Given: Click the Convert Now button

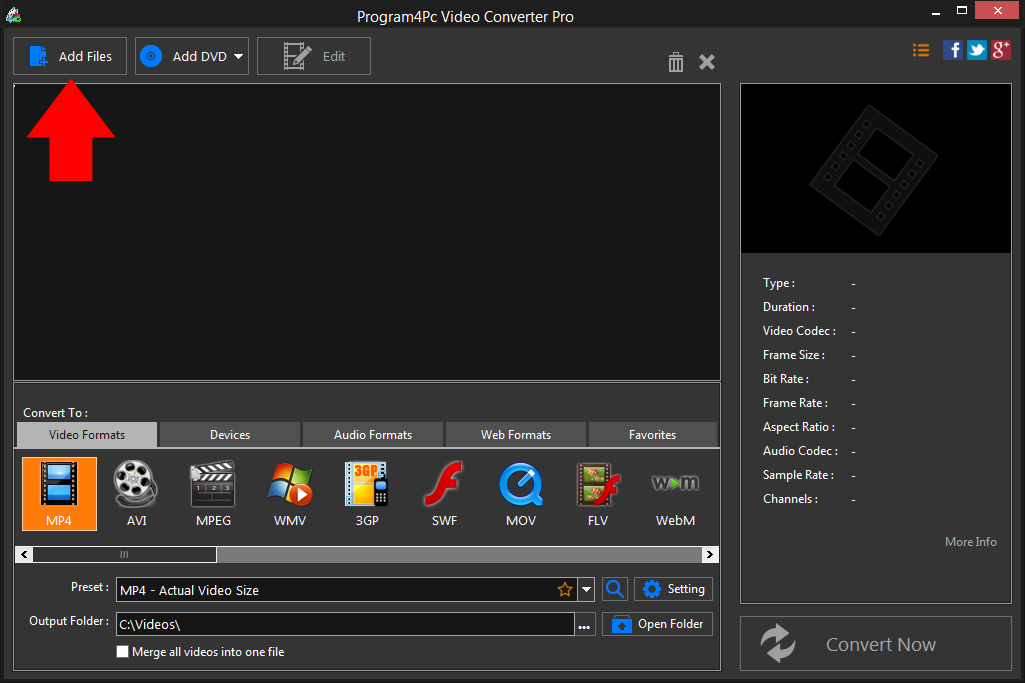Looking at the screenshot, I should [879, 643].
